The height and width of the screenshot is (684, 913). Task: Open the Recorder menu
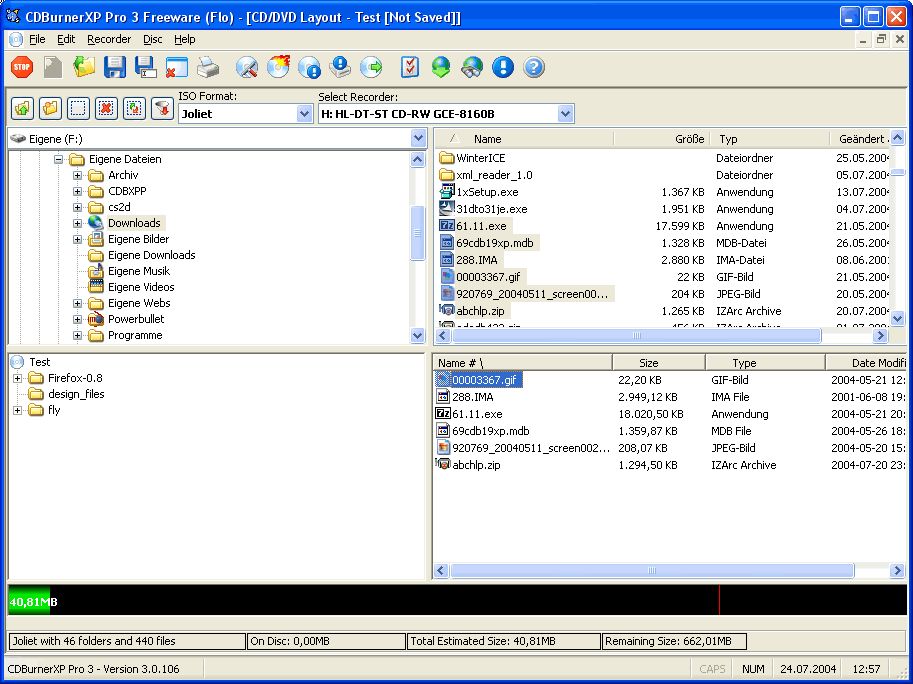click(109, 39)
